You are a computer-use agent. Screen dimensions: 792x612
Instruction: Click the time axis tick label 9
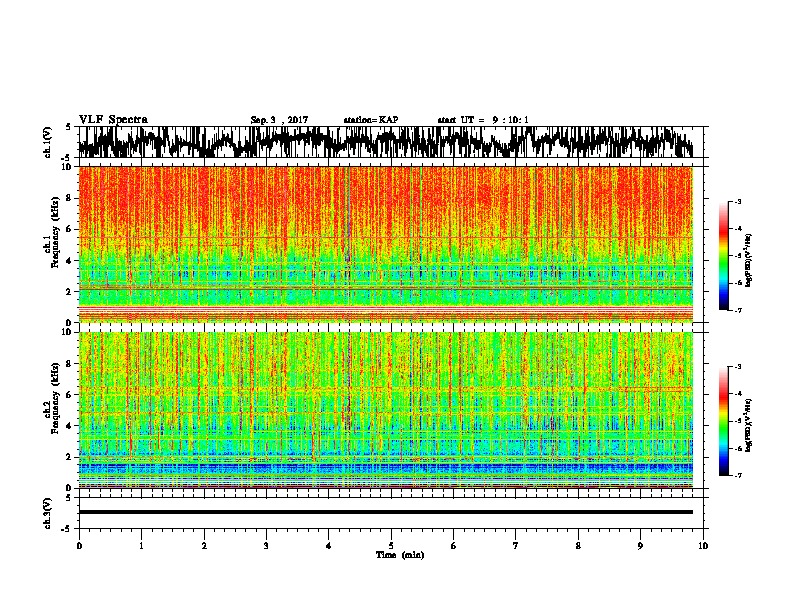[x=640, y=546]
